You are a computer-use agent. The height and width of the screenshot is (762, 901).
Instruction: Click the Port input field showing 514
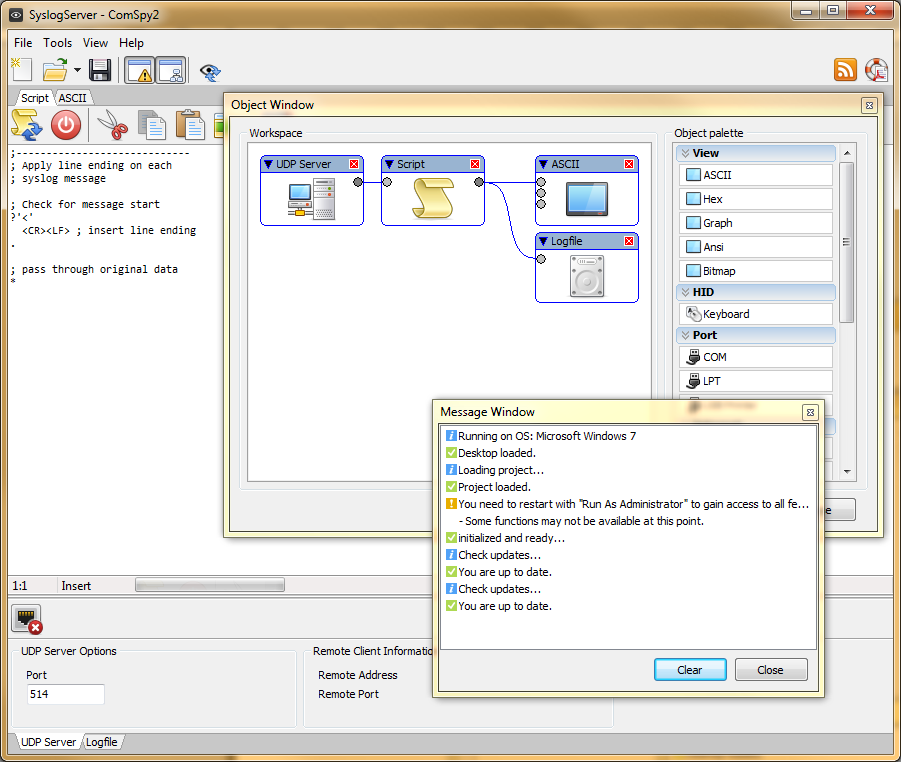pos(66,694)
